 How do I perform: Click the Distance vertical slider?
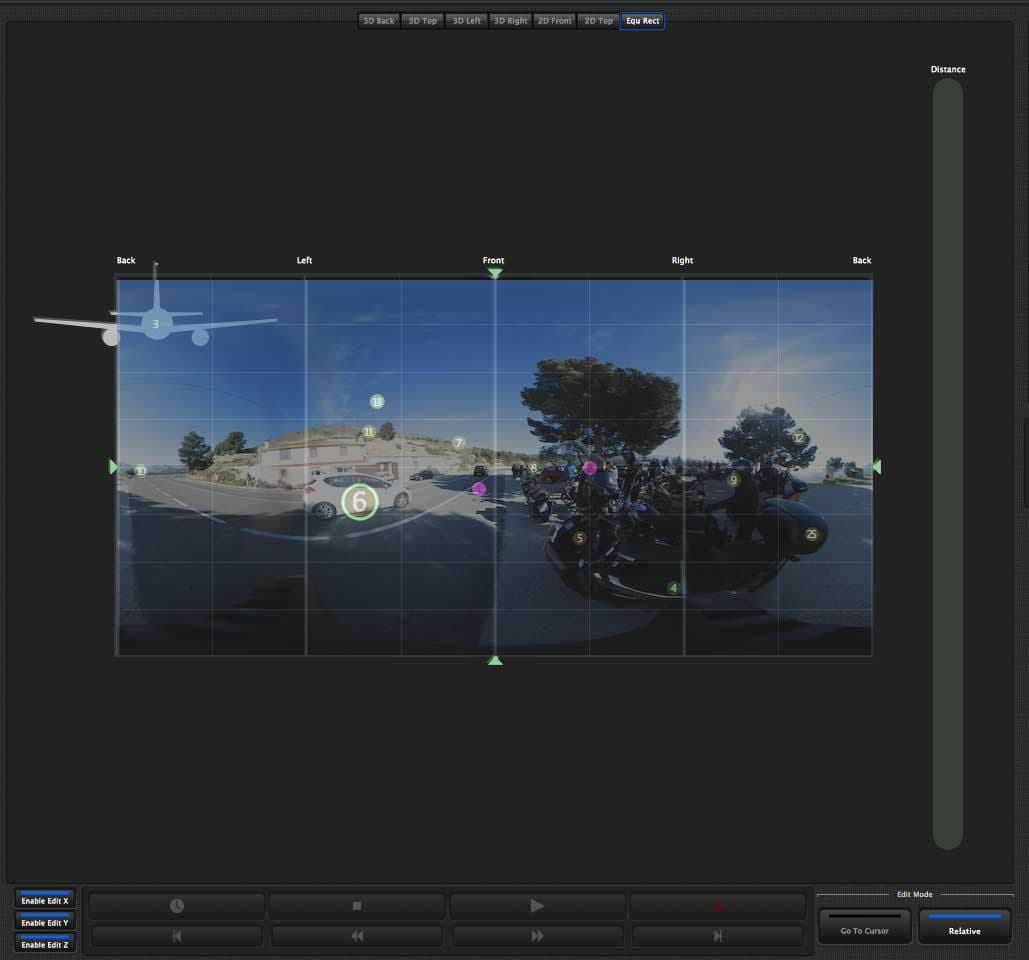[x=947, y=463]
